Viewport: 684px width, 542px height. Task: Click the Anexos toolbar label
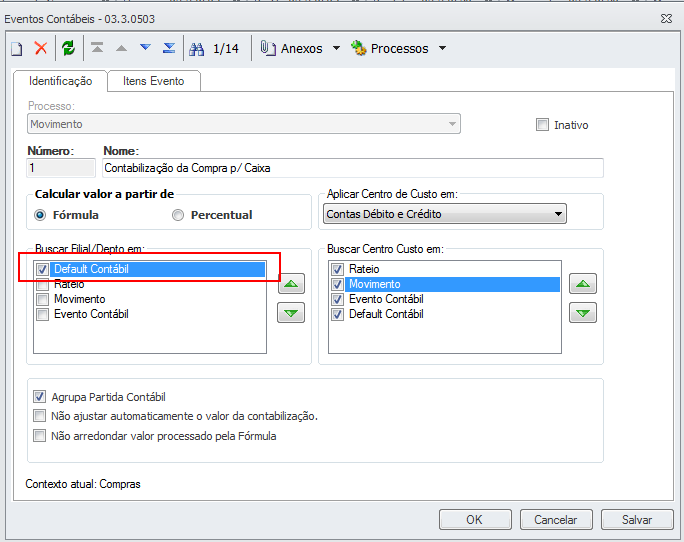point(301,48)
